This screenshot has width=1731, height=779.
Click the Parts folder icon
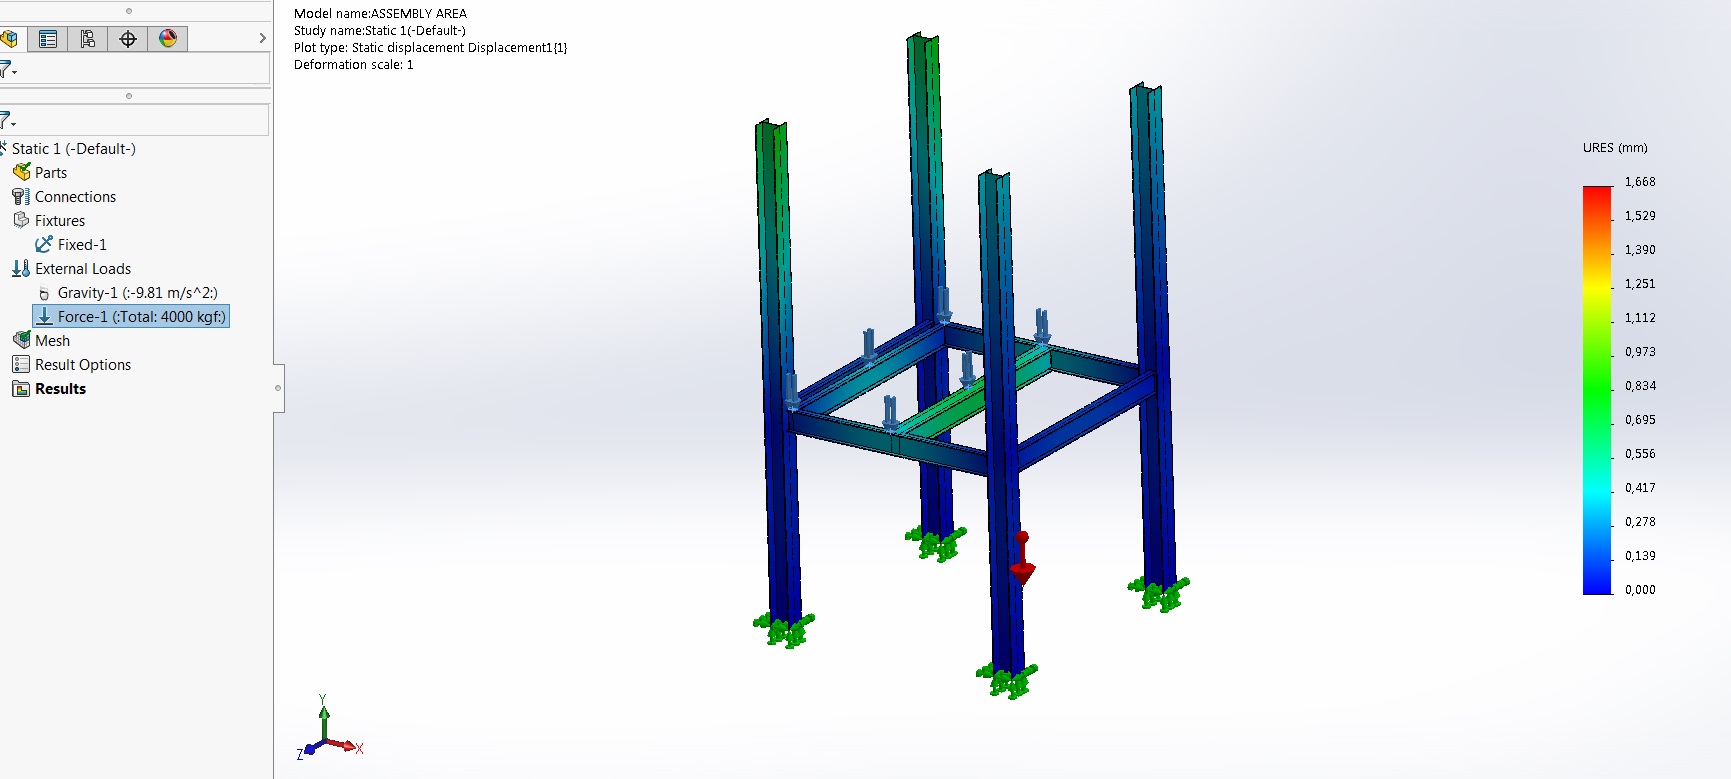pyautogui.click(x=21, y=172)
